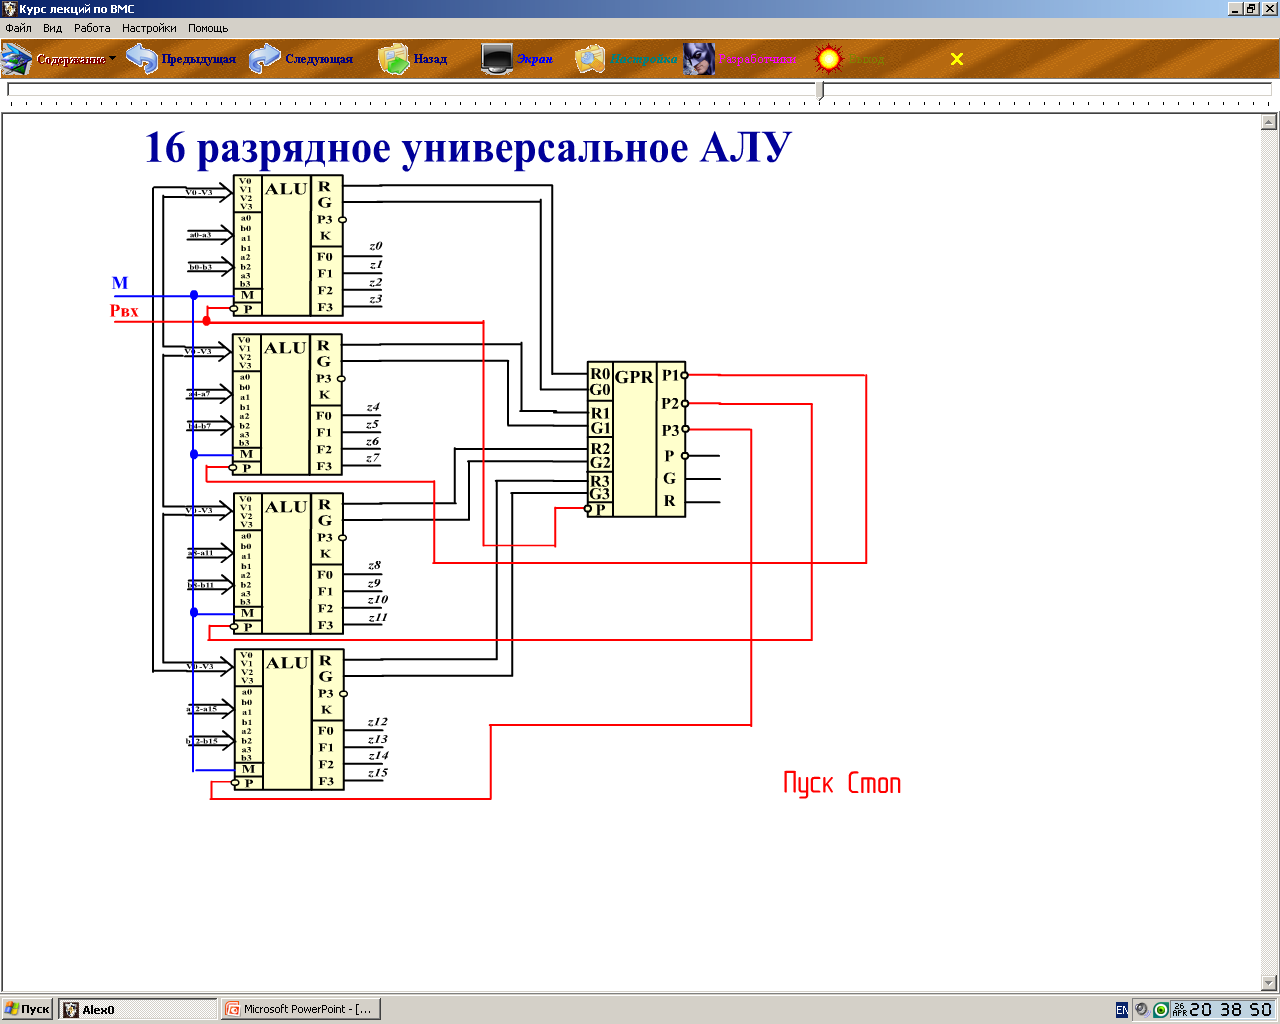1280x1024 pixels.
Task: Click the red Стоп animation link
Action: pos(874,783)
